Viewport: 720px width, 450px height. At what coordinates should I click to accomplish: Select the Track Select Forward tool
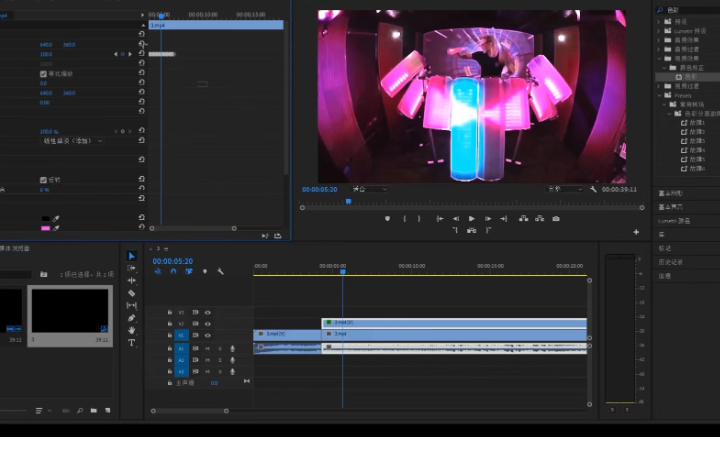pos(131,268)
